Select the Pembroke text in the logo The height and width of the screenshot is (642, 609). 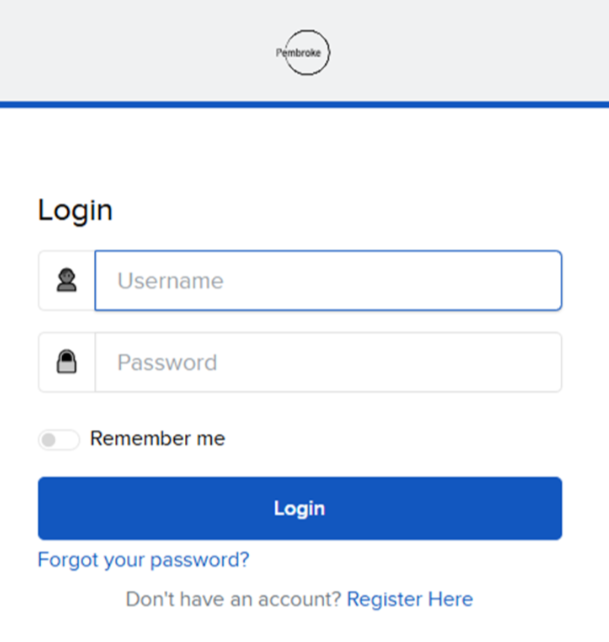[298, 53]
